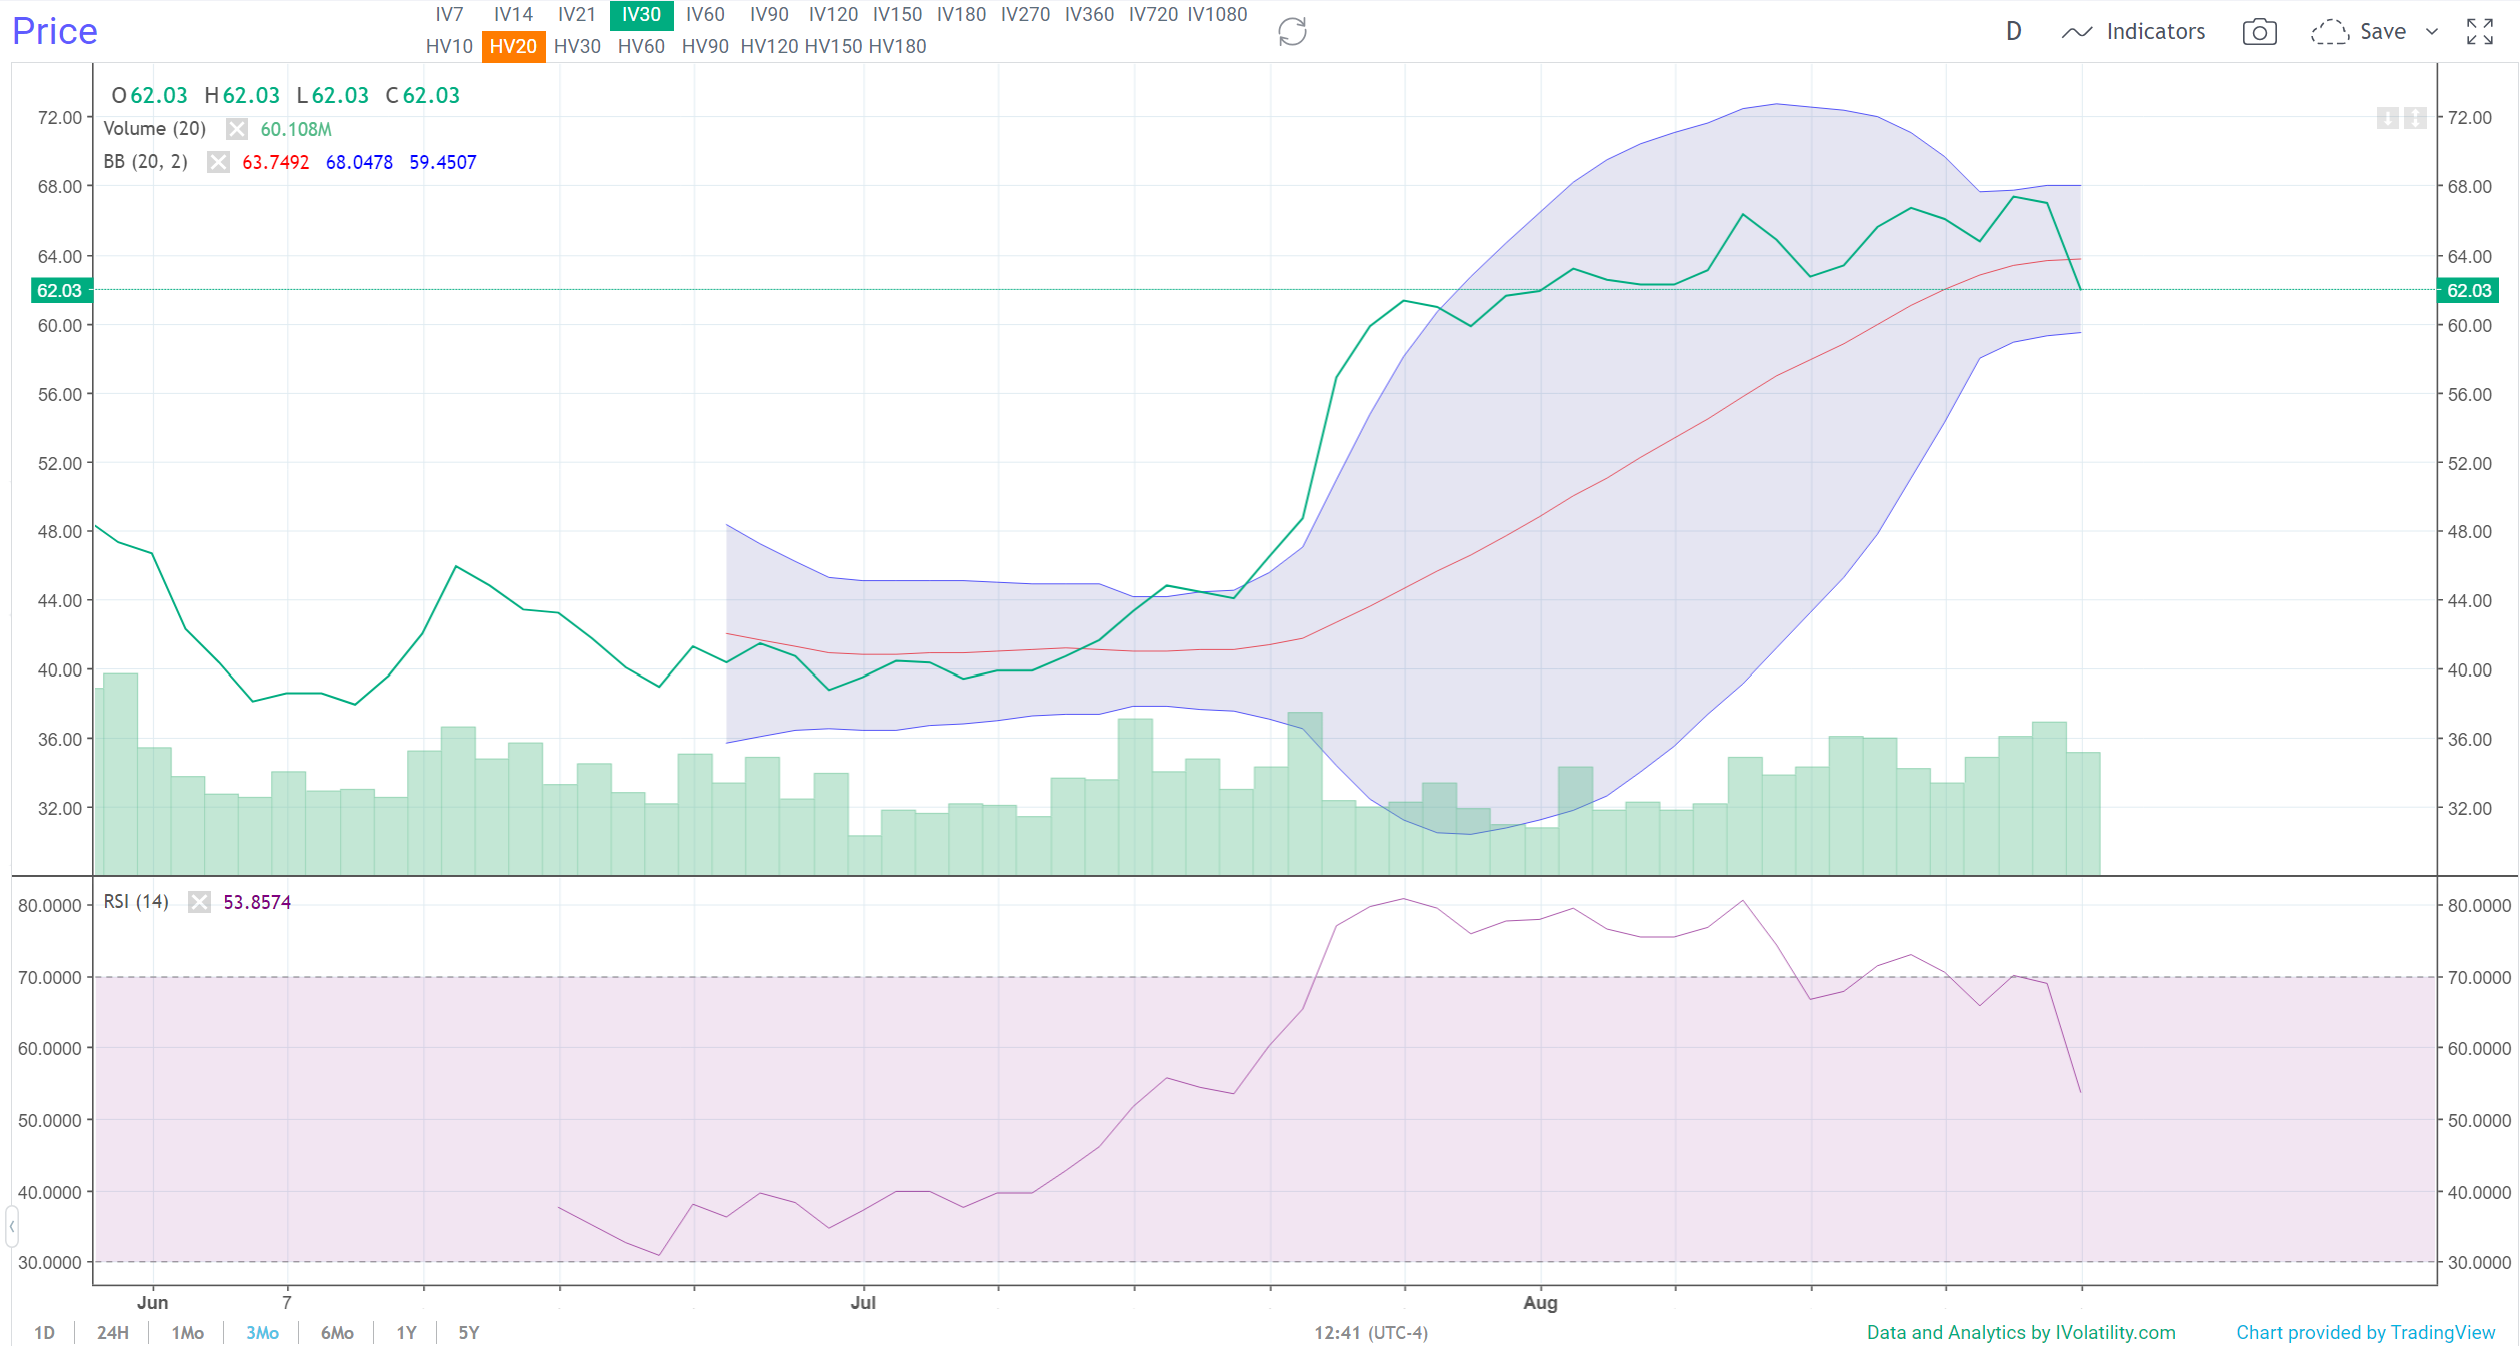
Task: Click the Volume (20) legend label
Action: point(155,129)
